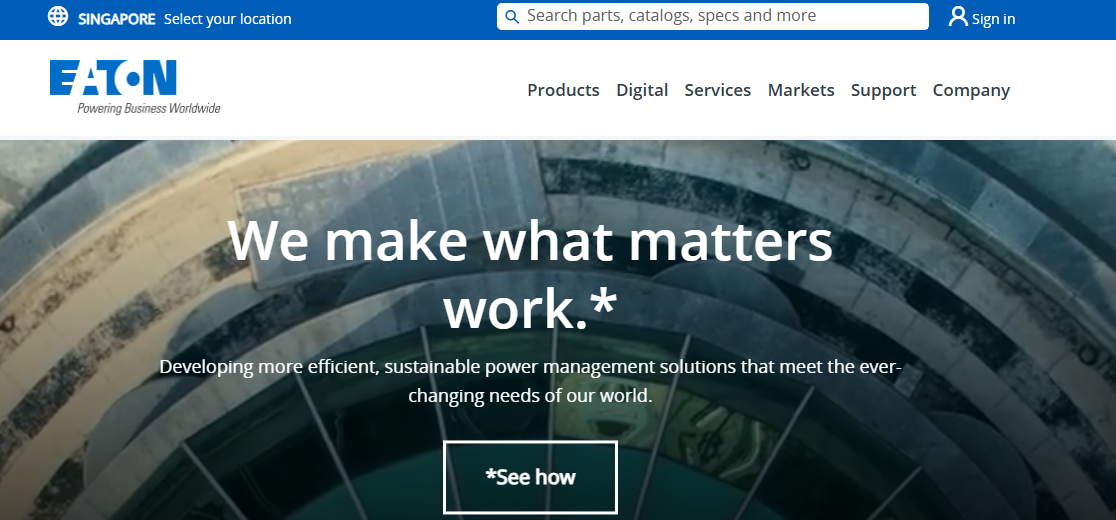
Task: Click the magnifier search icon
Action: (512, 17)
